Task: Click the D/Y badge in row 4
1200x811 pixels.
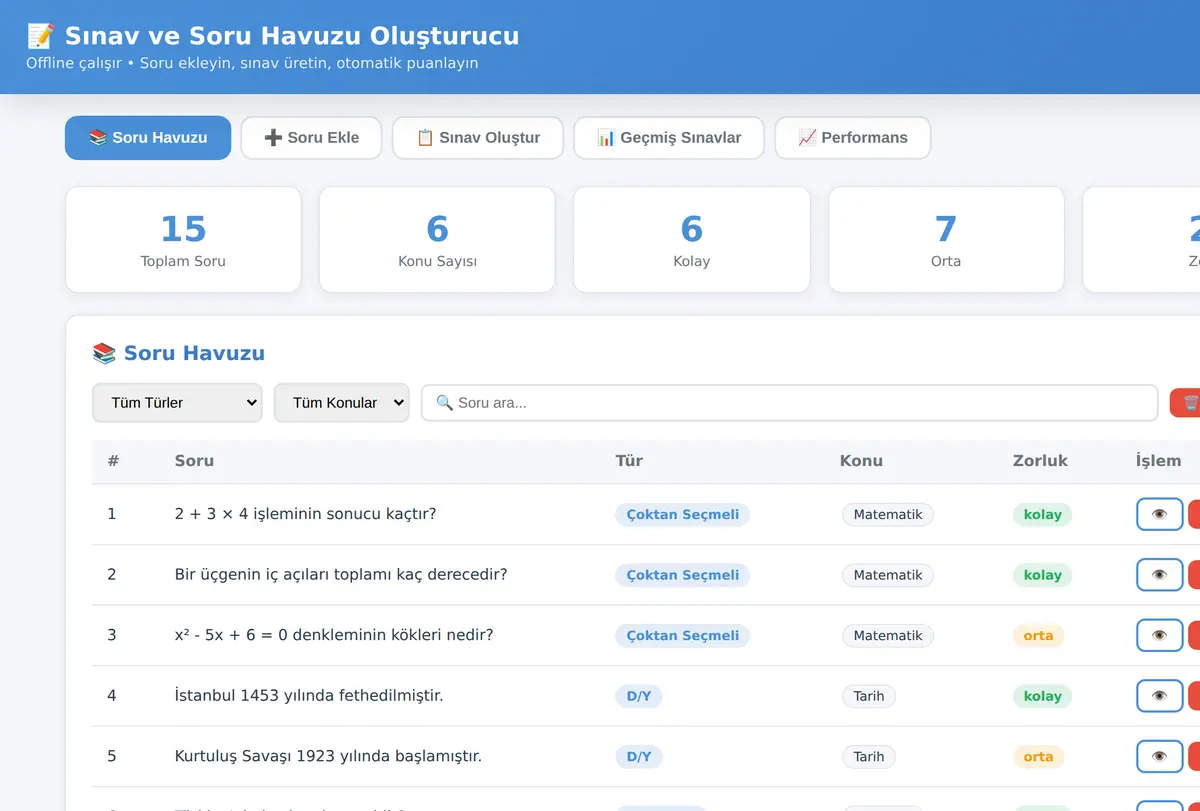Action: (x=638, y=696)
